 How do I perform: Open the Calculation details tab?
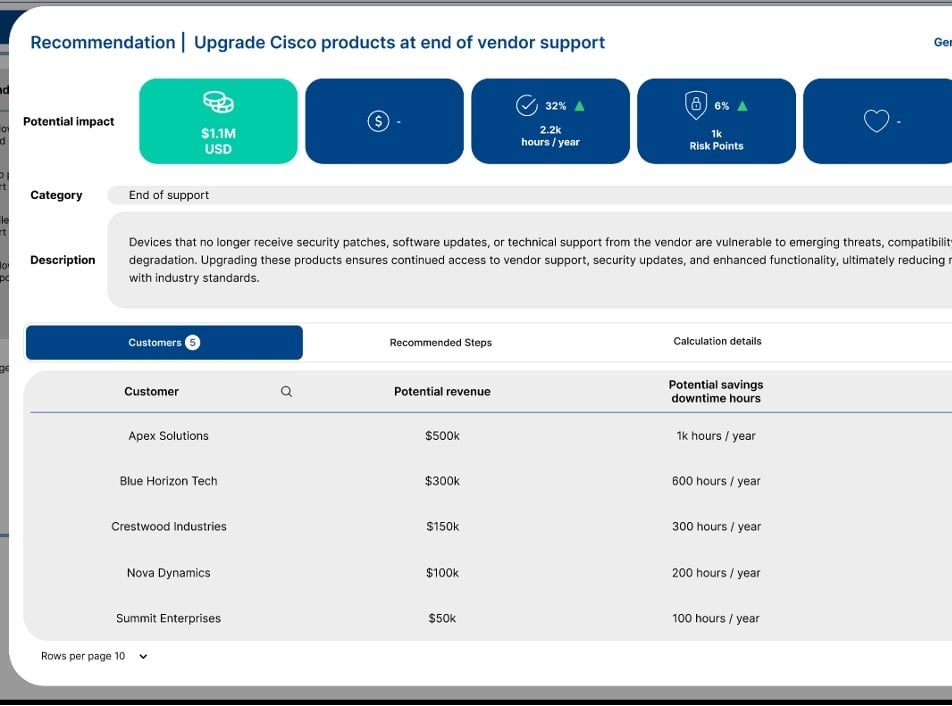click(x=717, y=342)
